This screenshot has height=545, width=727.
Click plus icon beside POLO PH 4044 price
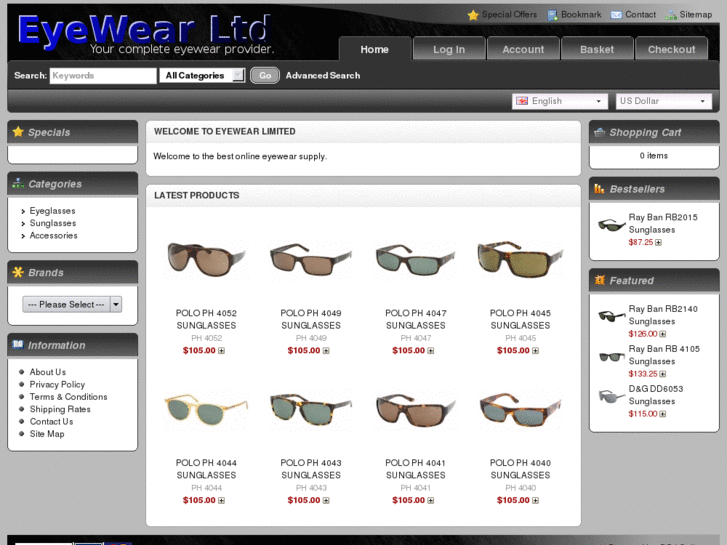coord(222,500)
